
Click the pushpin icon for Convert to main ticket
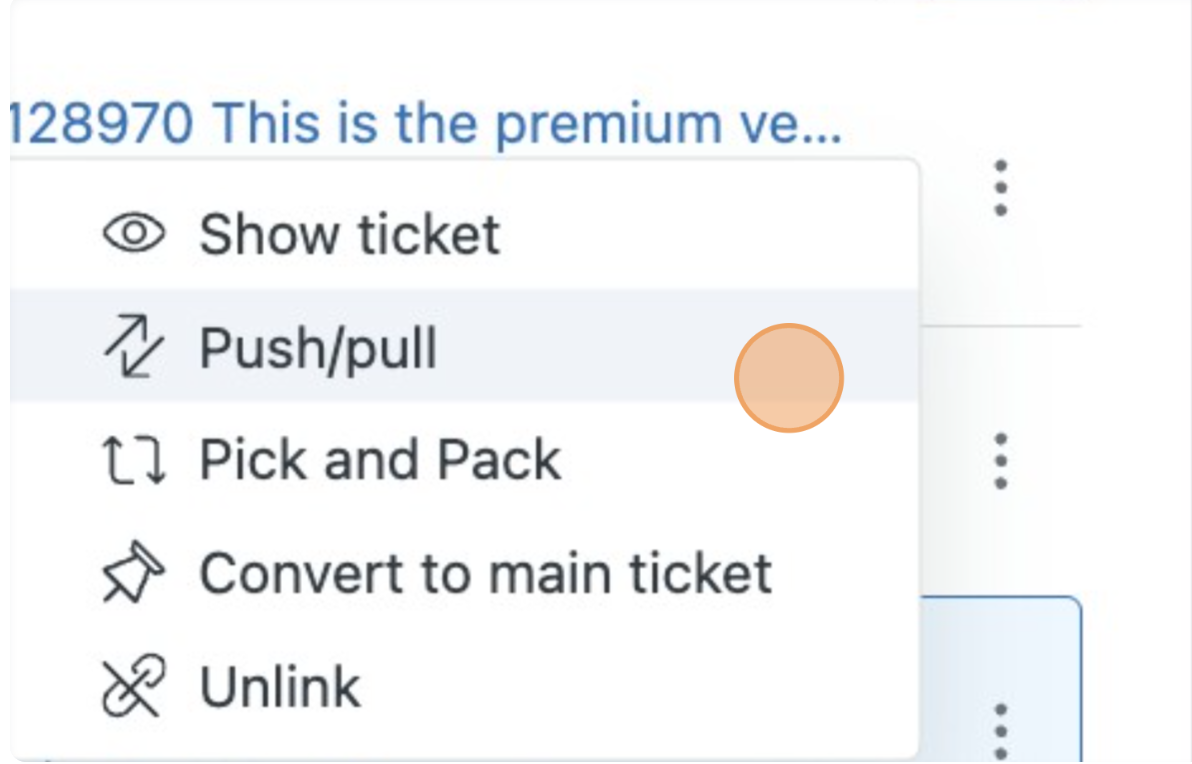point(134,572)
